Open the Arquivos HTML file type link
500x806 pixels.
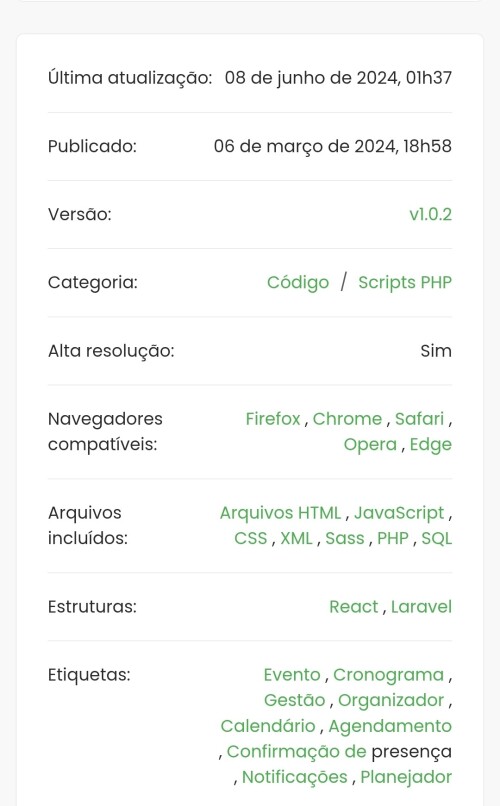(x=280, y=513)
